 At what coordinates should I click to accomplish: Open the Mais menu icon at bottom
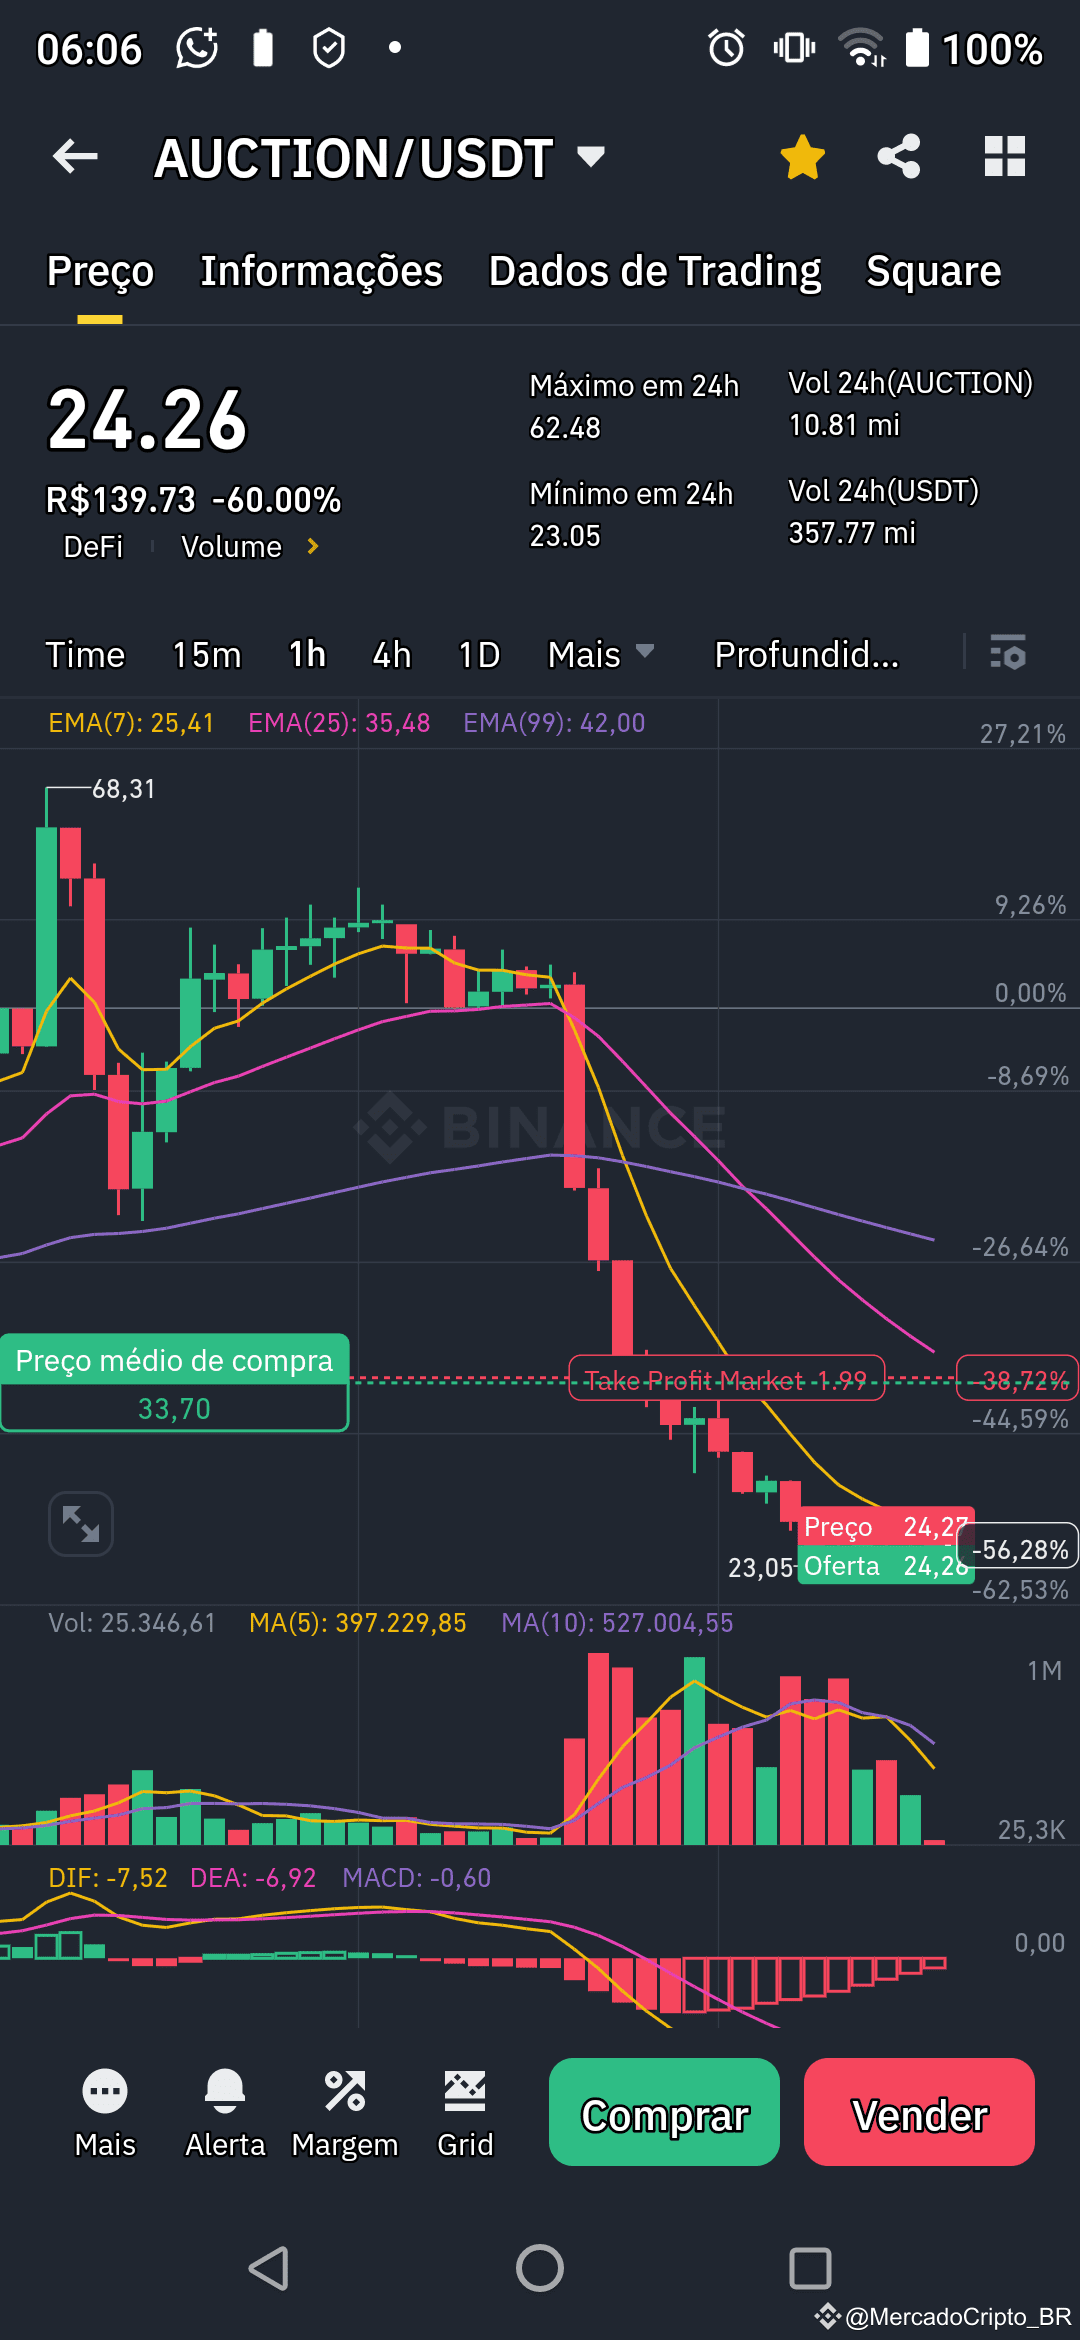click(105, 2113)
